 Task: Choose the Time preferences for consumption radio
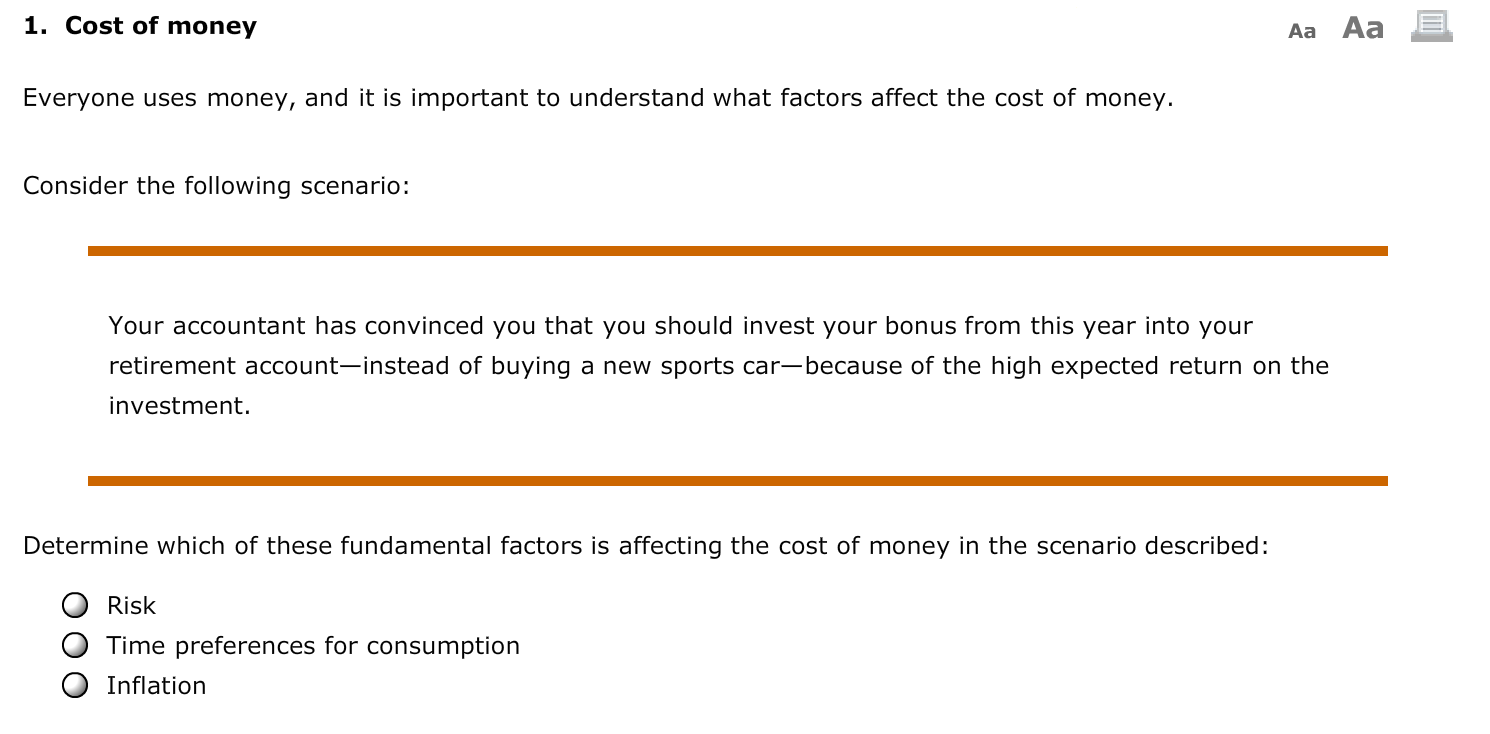tap(74, 645)
